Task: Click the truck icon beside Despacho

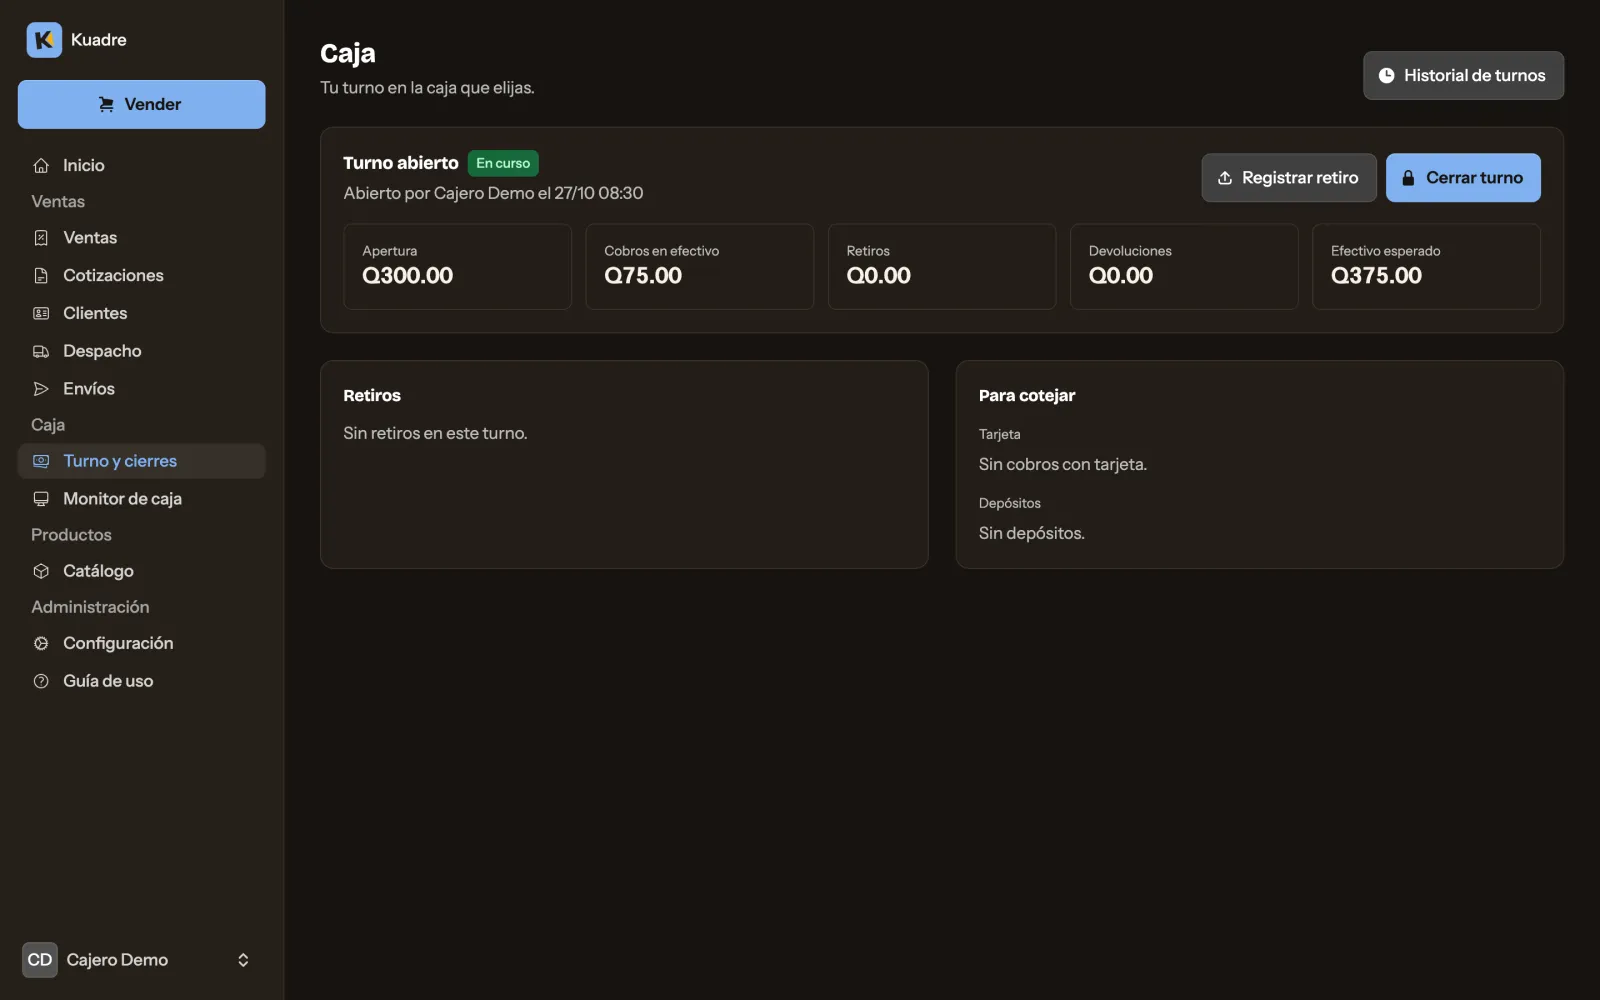Action: (41, 352)
